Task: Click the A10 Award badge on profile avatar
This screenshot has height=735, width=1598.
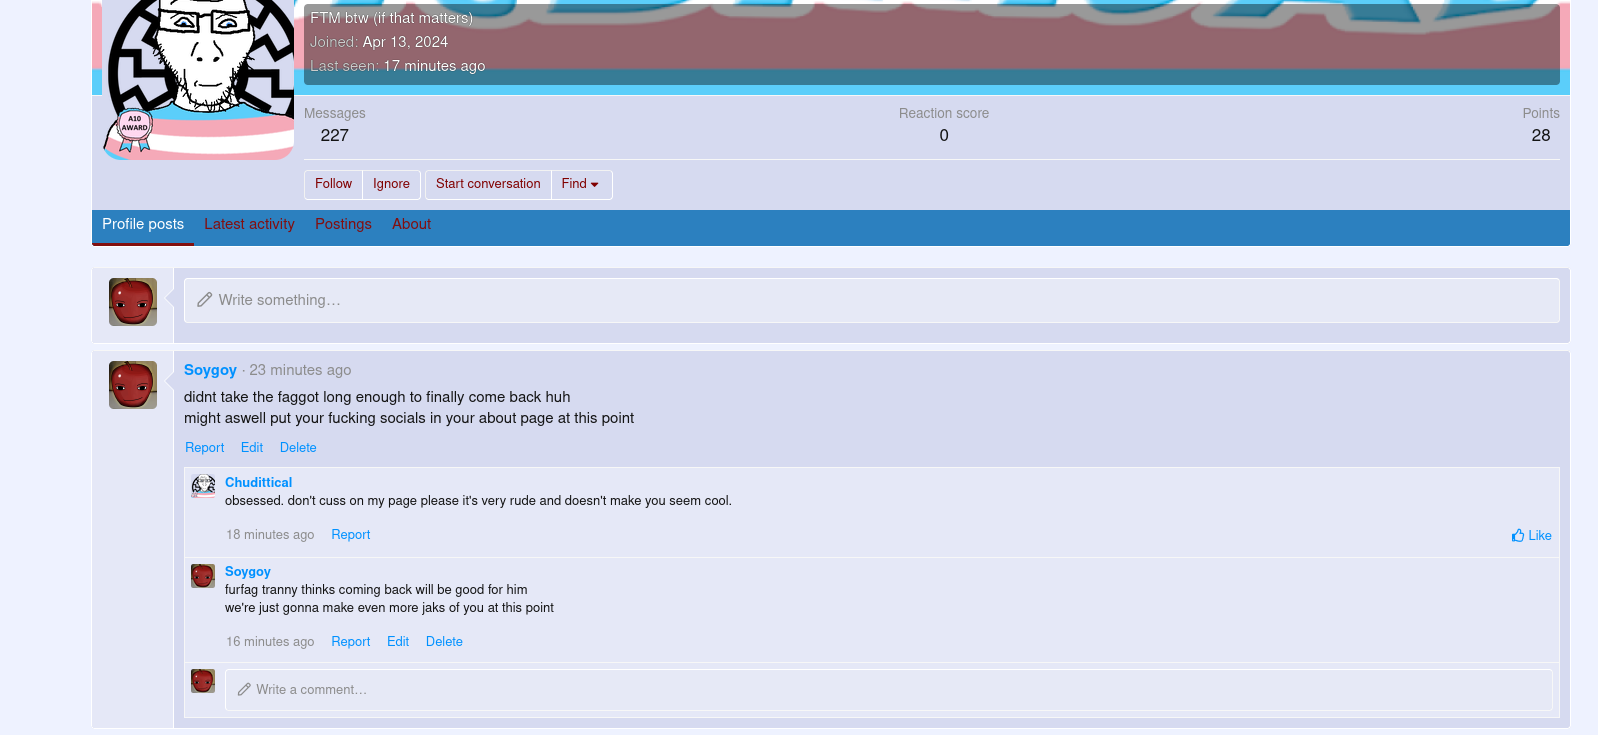Action: (x=134, y=128)
